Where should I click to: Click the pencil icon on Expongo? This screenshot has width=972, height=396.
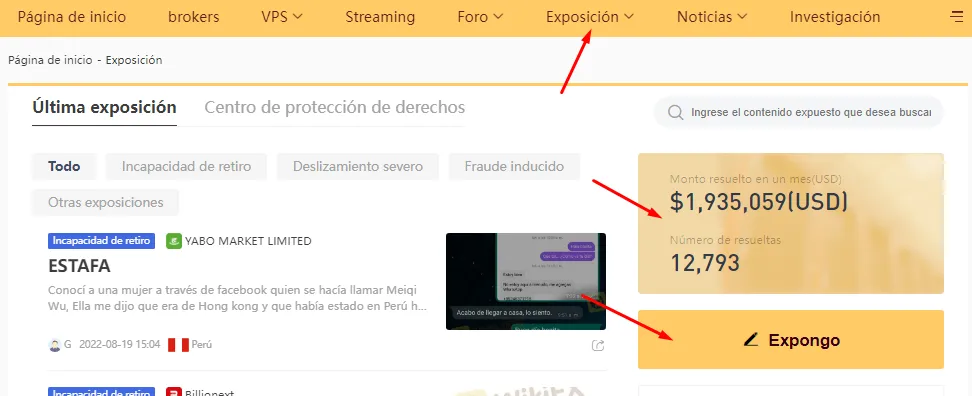pos(751,340)
